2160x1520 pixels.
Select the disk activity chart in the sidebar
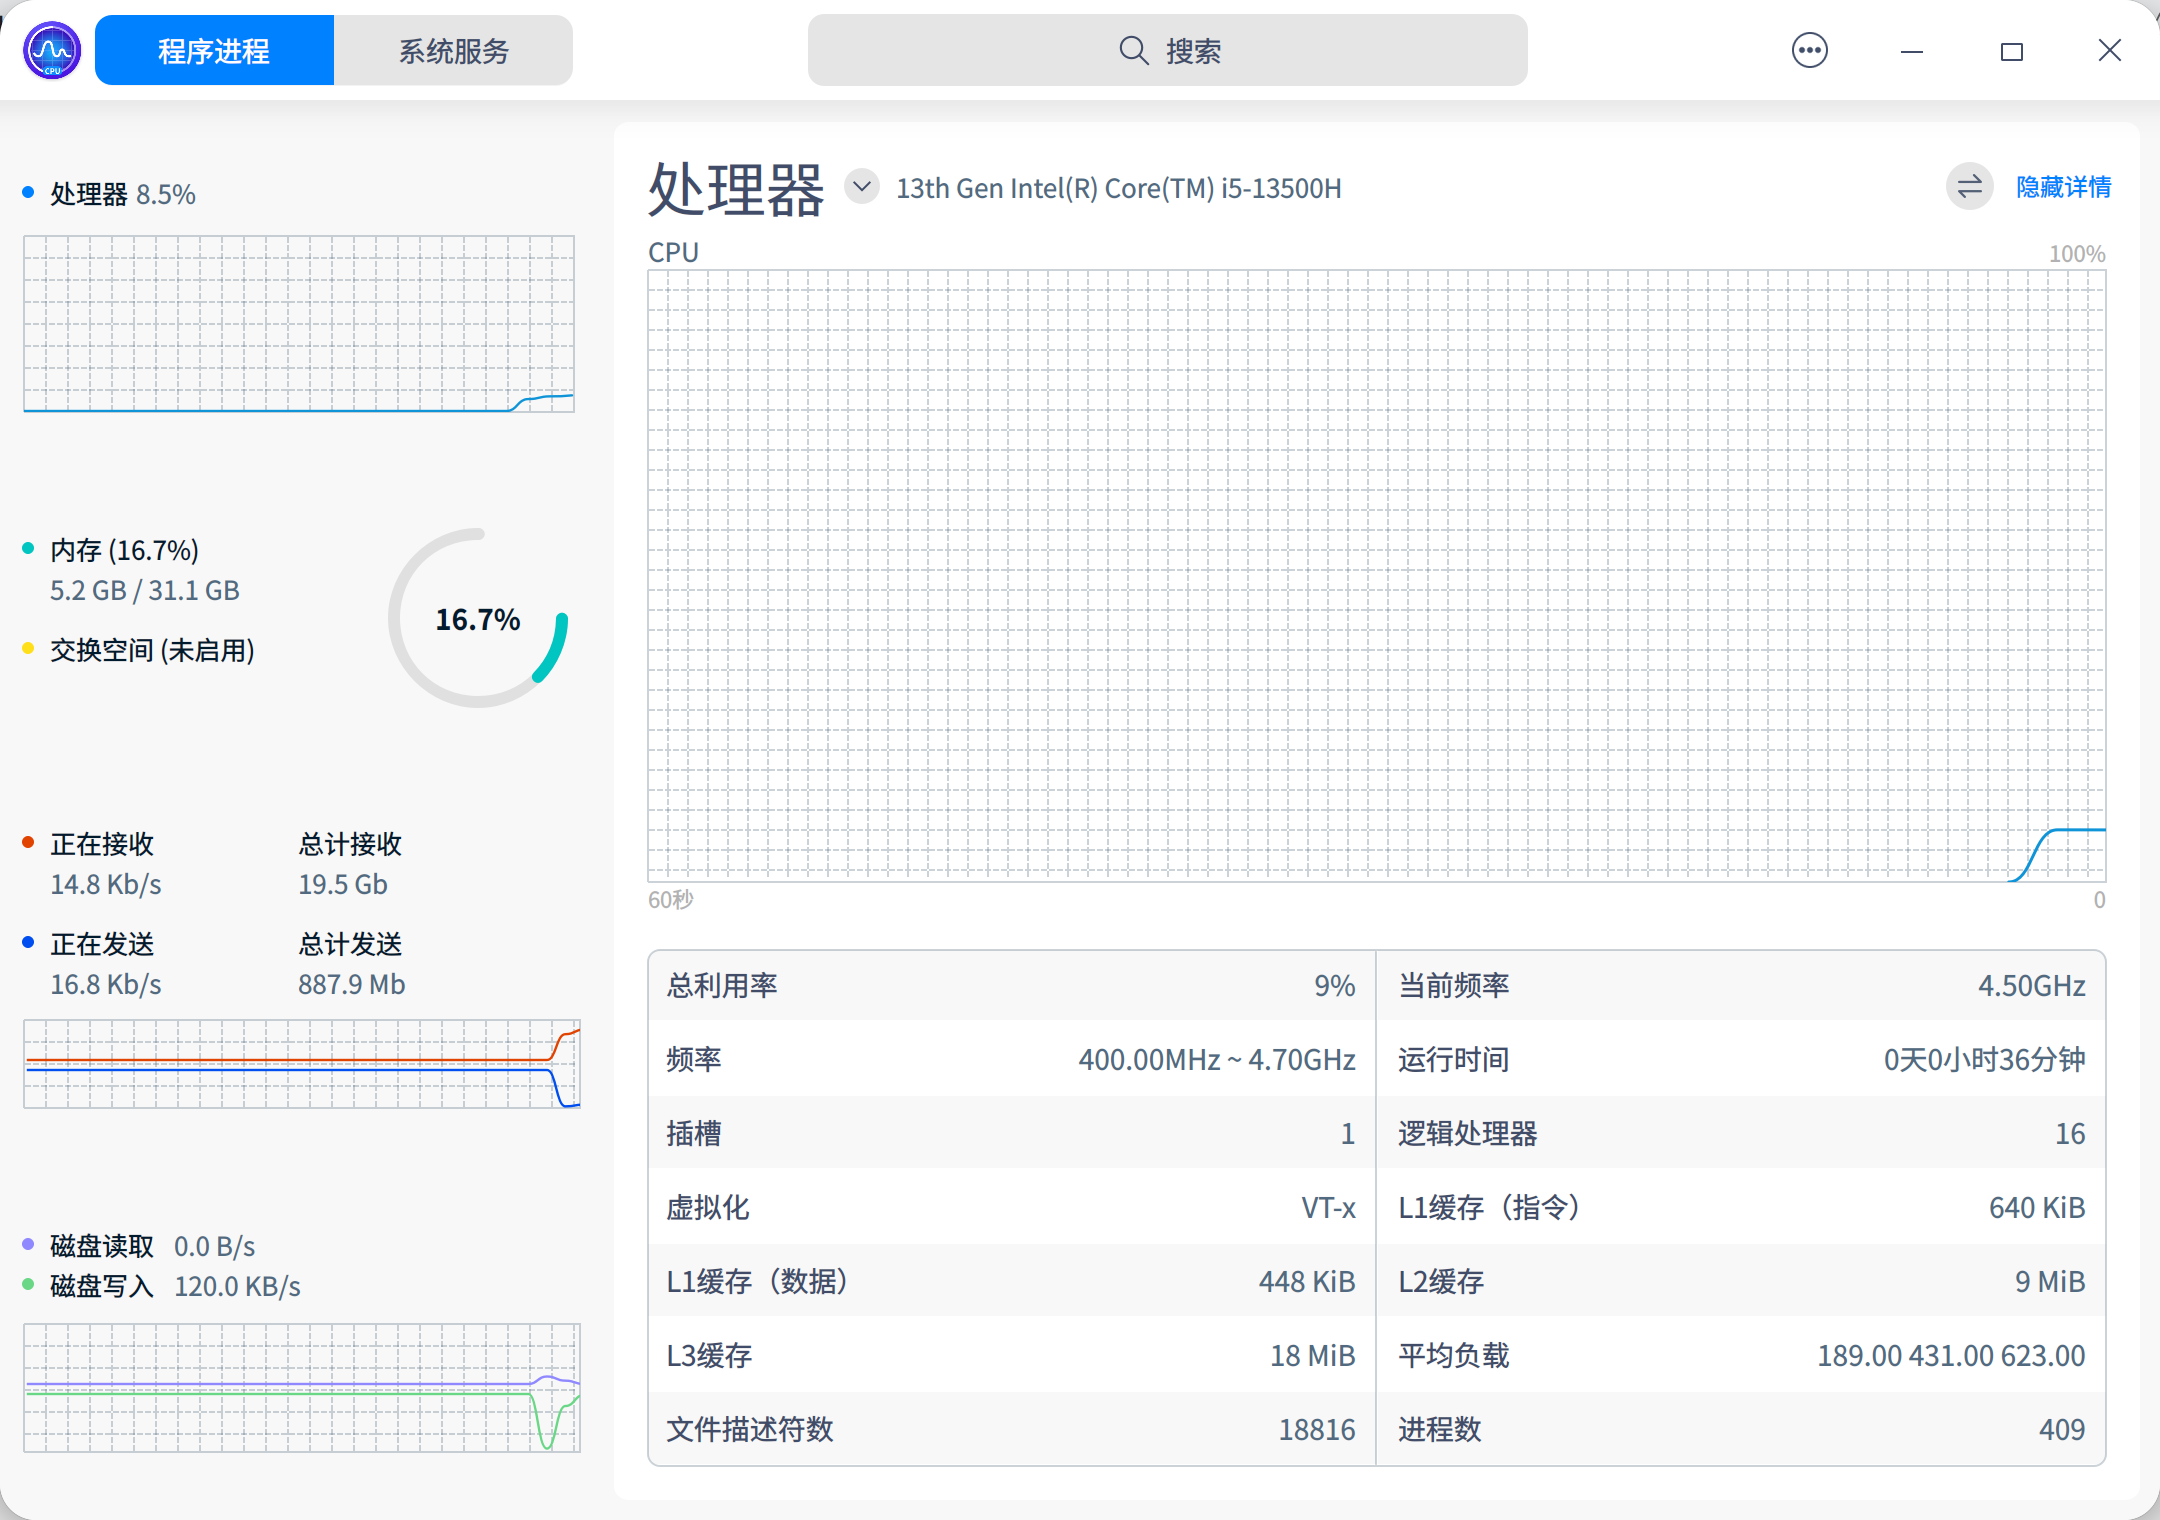tap(301, 1388)
